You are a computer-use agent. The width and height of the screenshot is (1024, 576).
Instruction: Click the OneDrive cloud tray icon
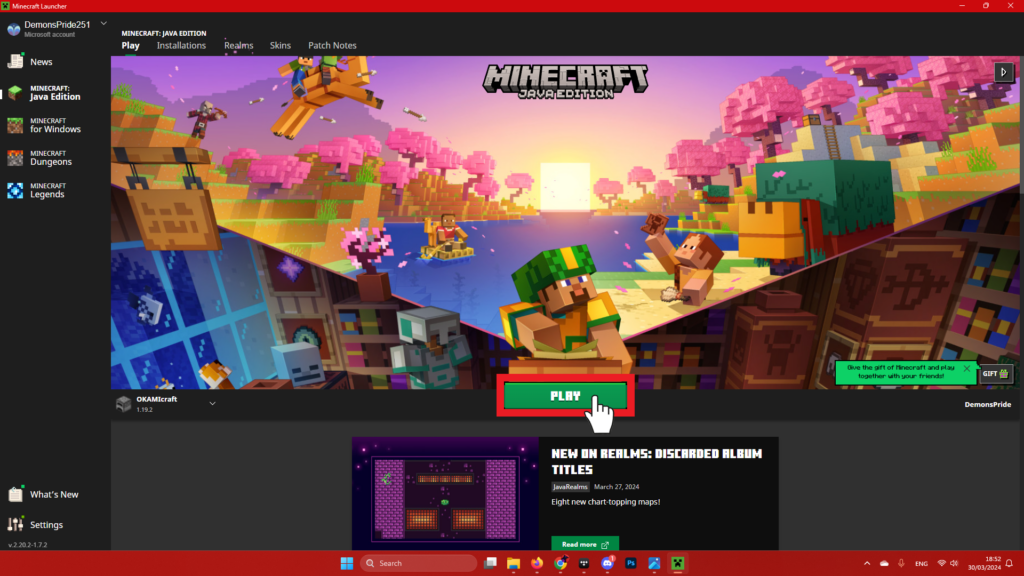click(x=884, y=563)
